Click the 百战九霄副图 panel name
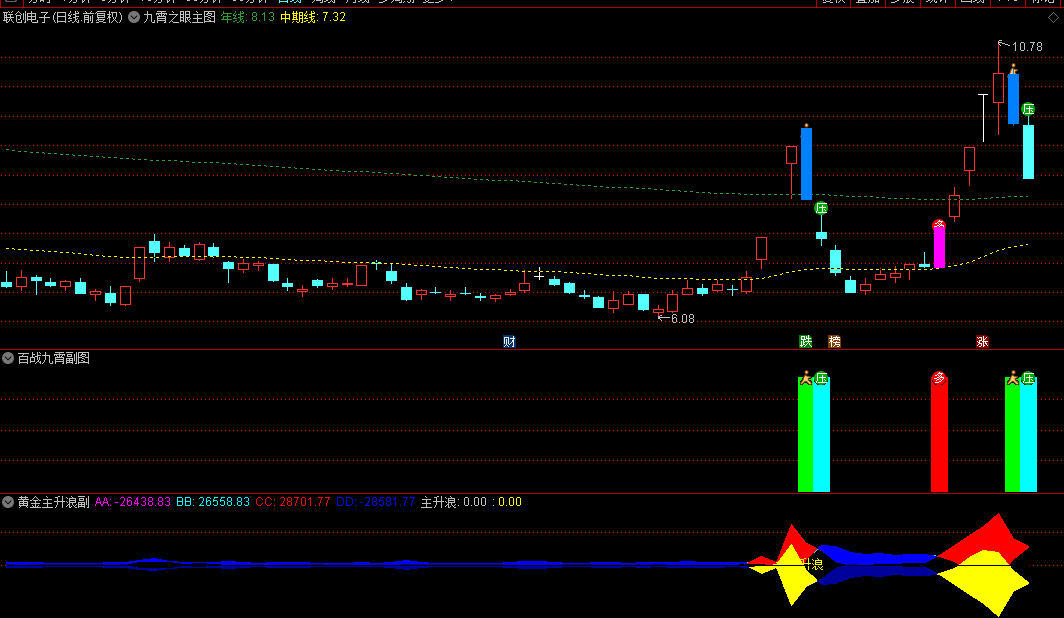Image resolution: width=1064 pixels, height=618 pixels. [54, 358]
